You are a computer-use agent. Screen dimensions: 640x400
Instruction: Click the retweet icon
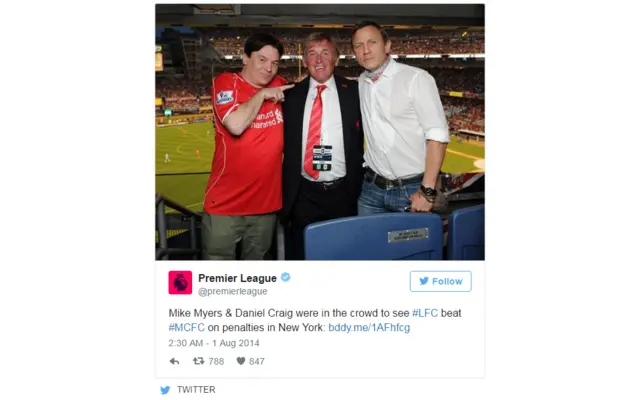199,361
